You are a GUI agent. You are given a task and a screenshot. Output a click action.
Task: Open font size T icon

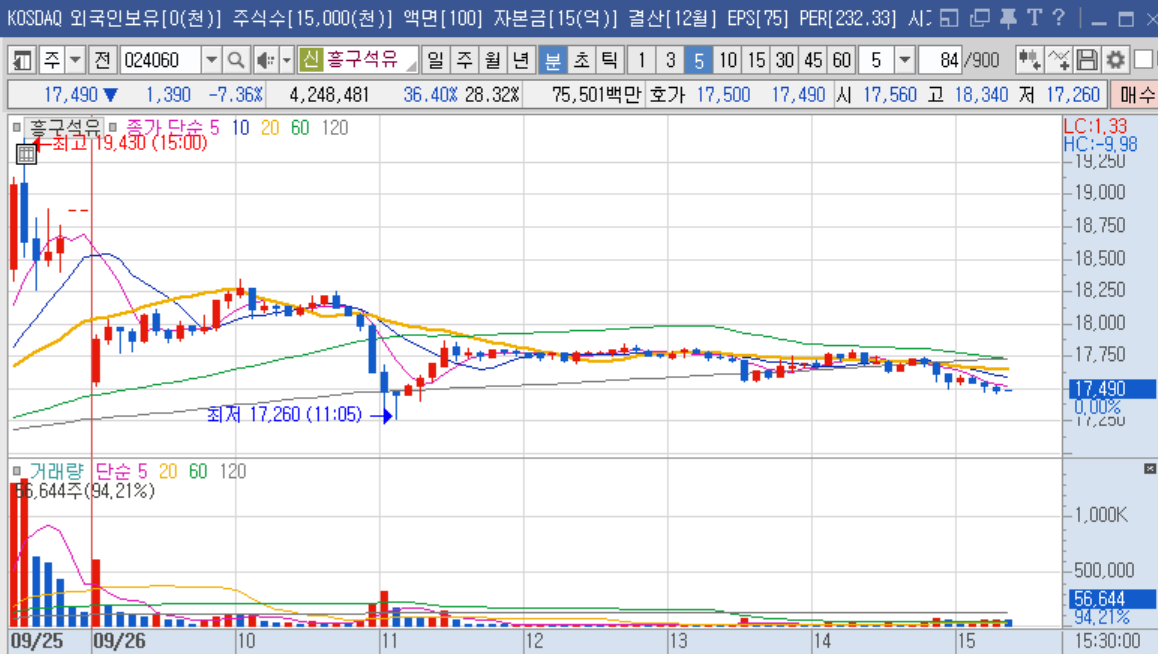pos(1034,18)
